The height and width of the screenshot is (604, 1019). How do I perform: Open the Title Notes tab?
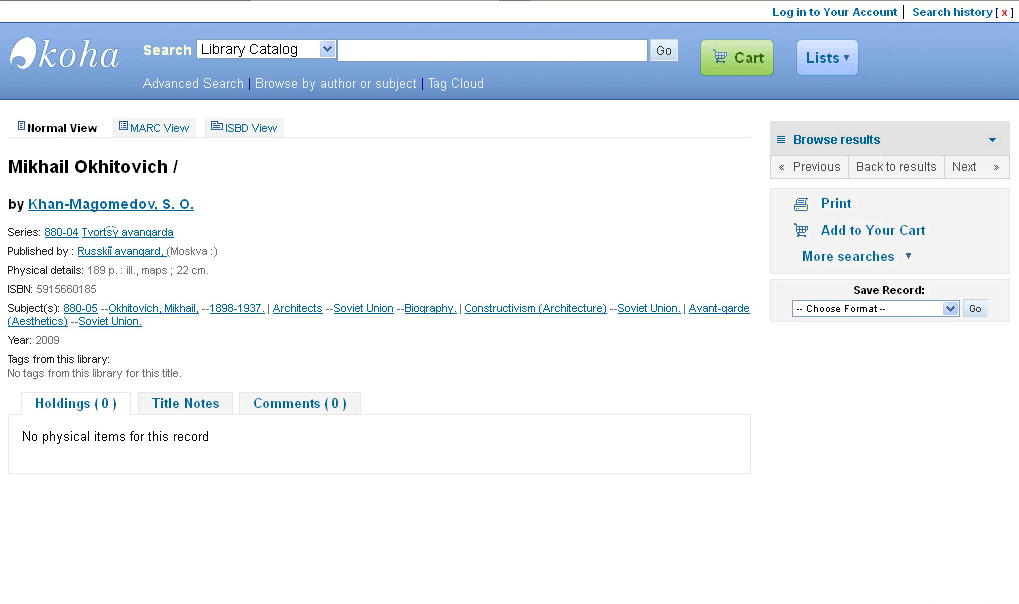coord(185,404)
